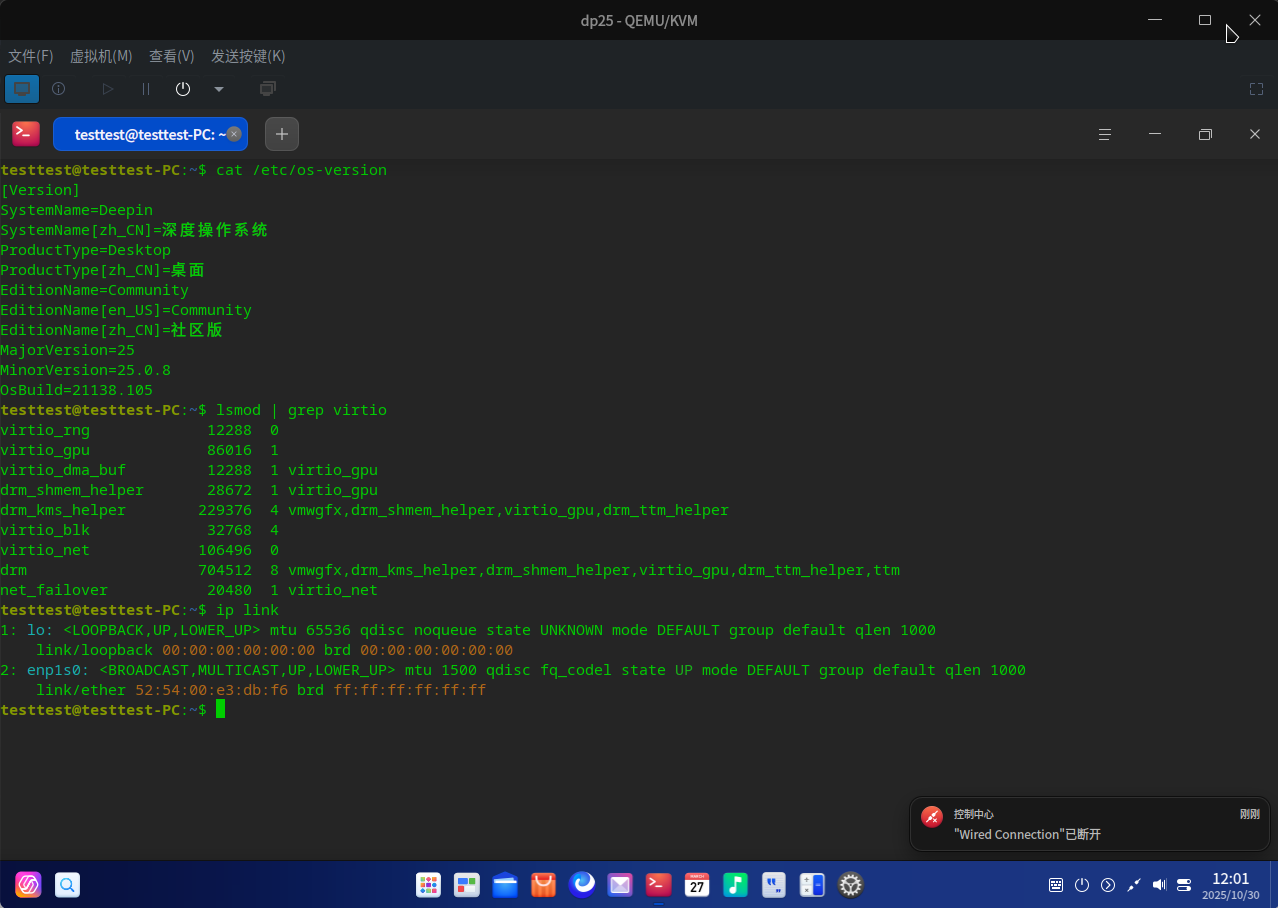Open the mail client dock icon
1278x908 pixels.
[x=620, y=885]
